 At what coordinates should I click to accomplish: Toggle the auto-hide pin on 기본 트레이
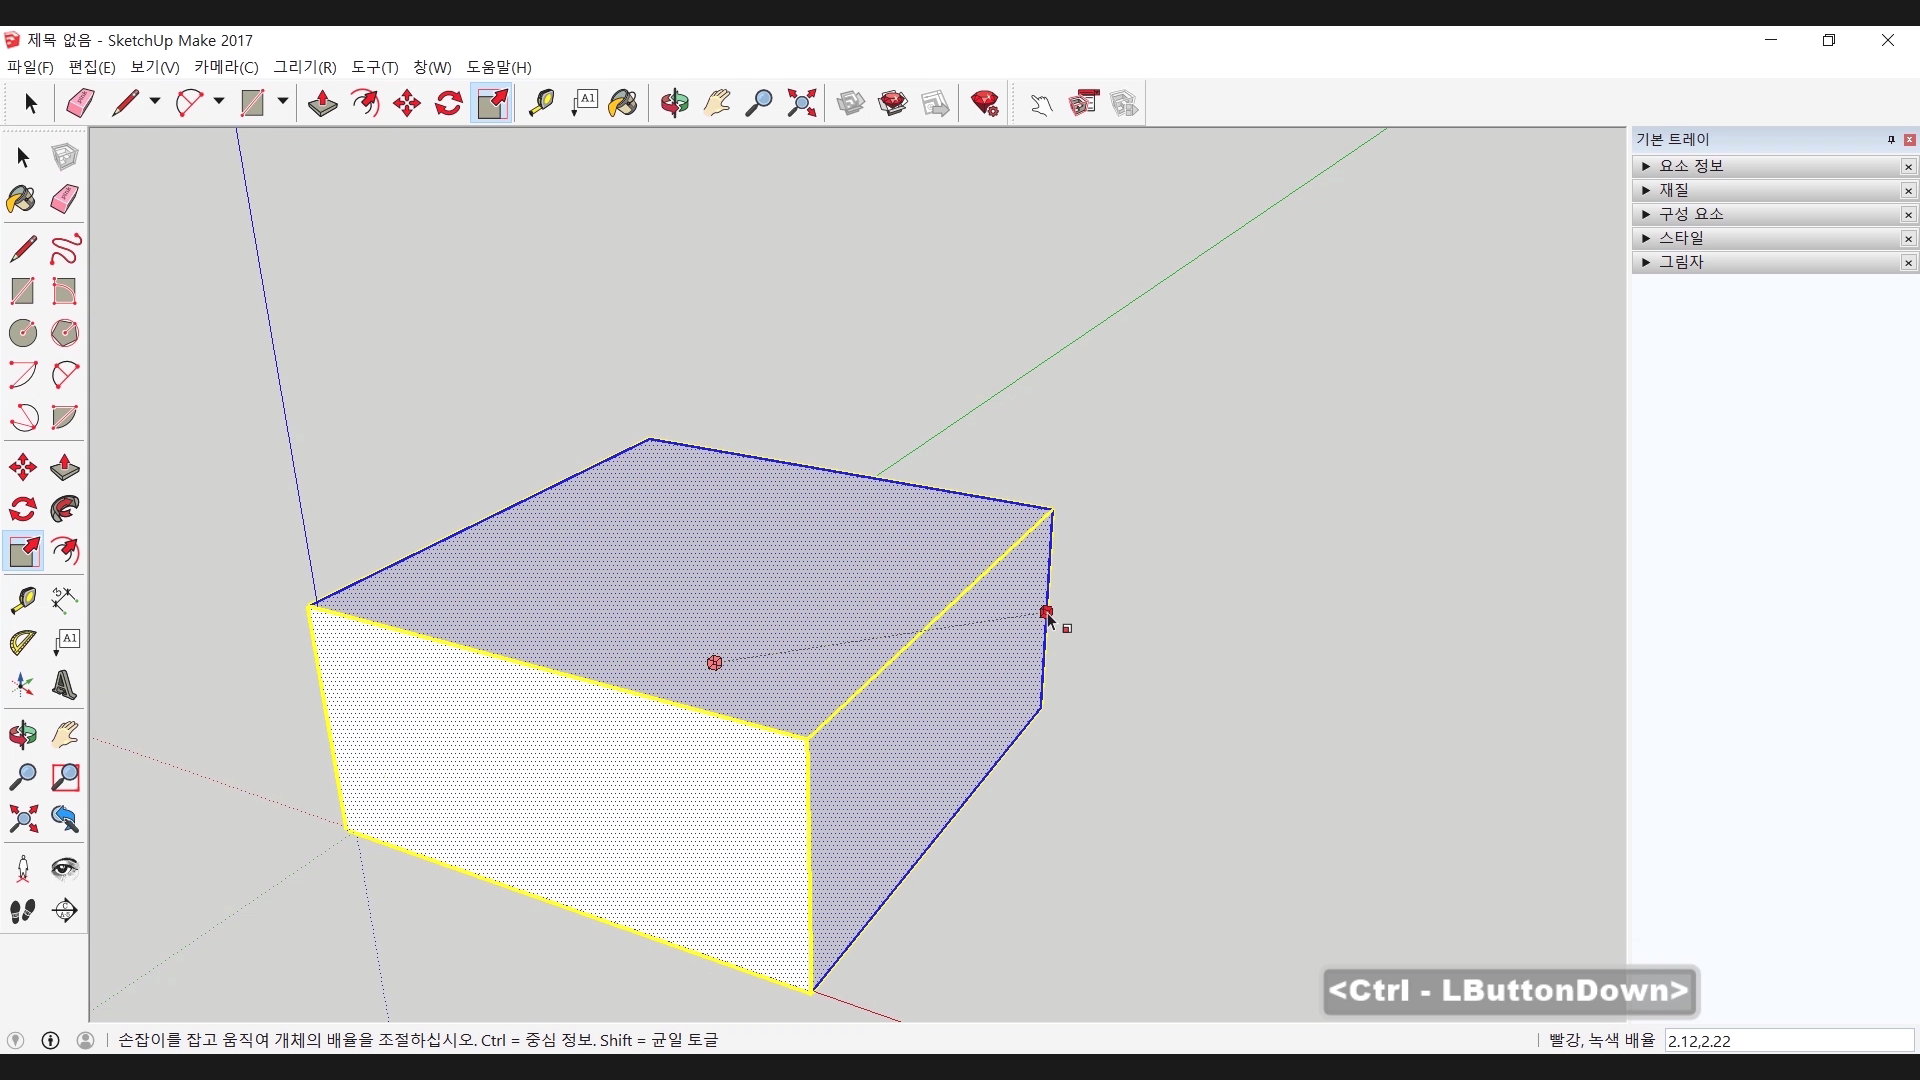[x=1890, y=139]
